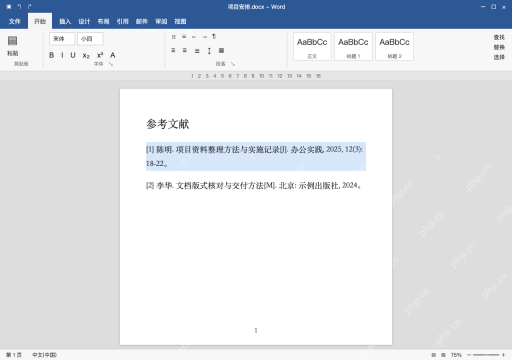
Task: Click the page number 1 in the footer
Action: pyautogui.click(x=256, y=330)
